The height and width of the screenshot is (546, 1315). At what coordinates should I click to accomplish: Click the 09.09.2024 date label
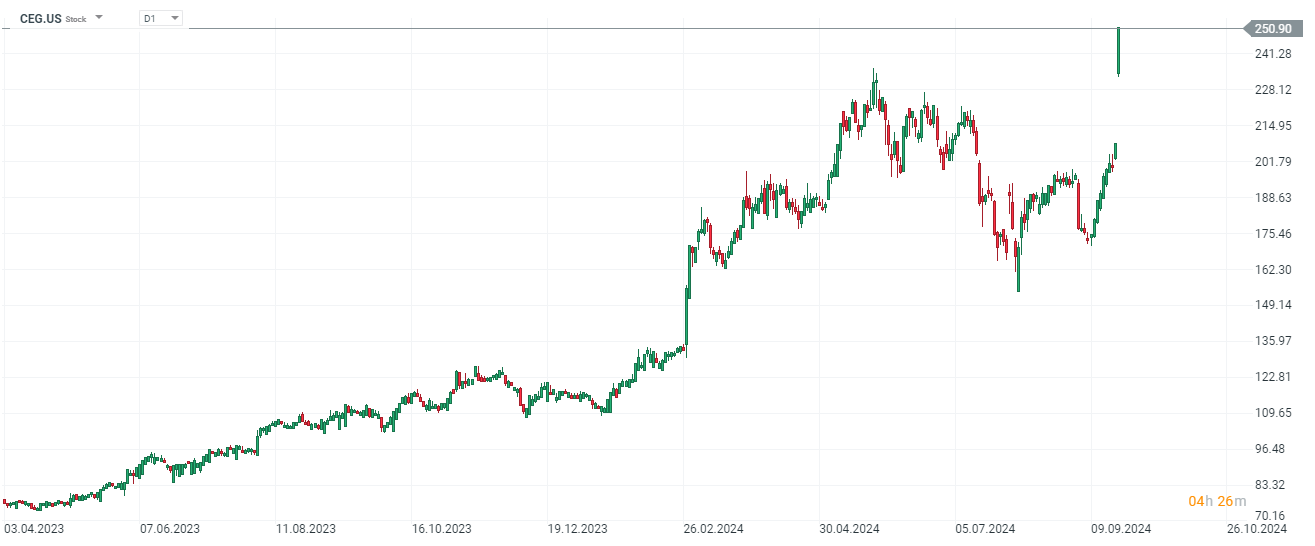coord(1120,529)
